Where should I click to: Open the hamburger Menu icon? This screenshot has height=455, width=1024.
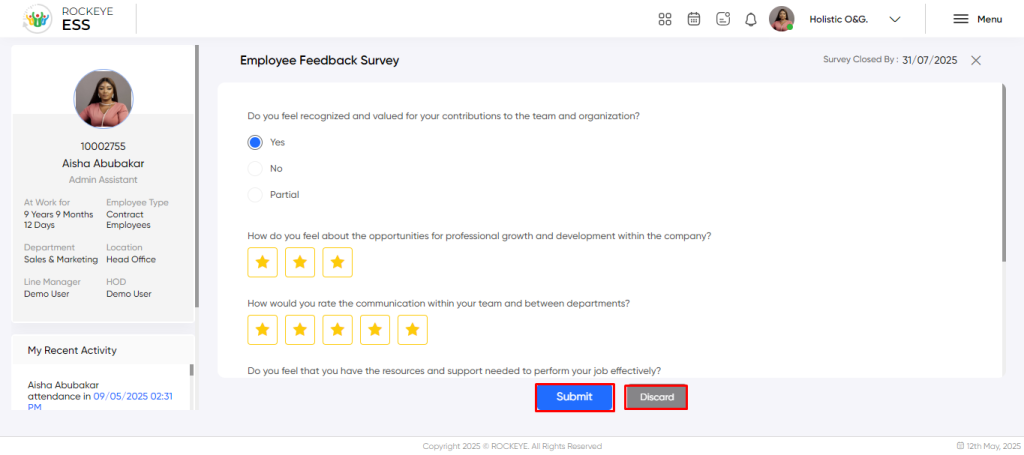[961, 19]
